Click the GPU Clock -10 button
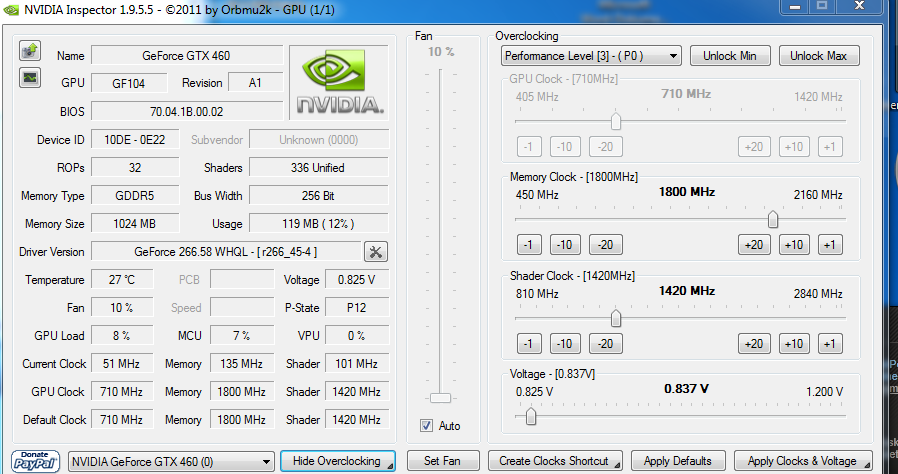 coord(565,147)
